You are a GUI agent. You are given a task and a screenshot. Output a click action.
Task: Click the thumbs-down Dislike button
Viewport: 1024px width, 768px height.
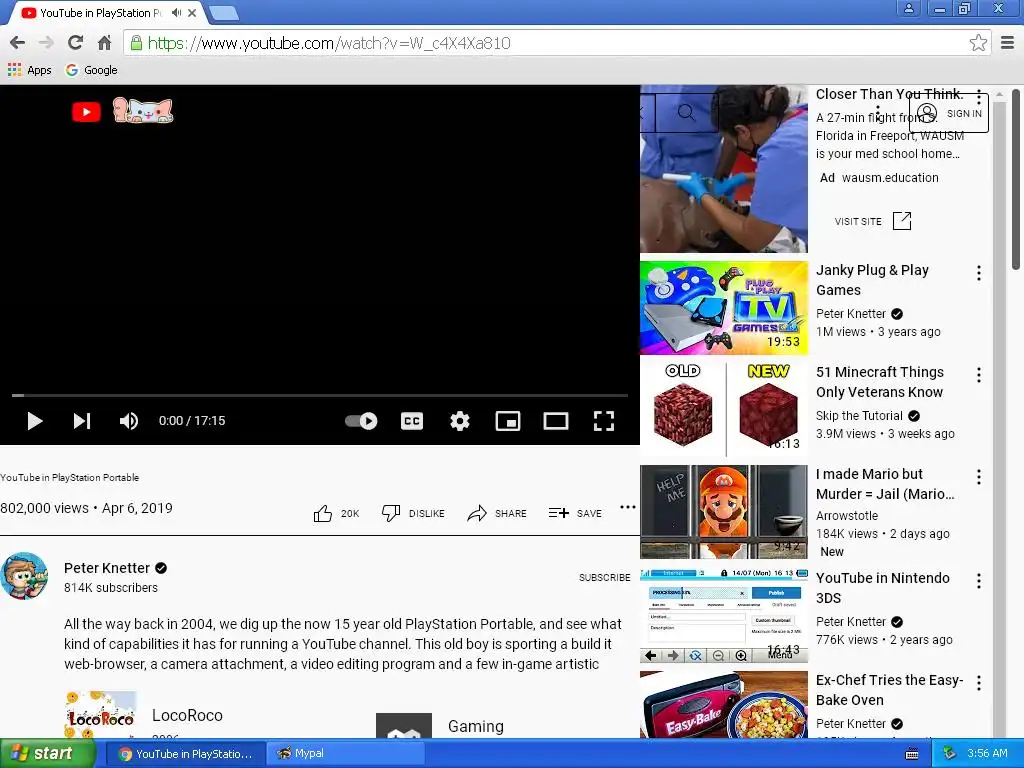[413, 513]
